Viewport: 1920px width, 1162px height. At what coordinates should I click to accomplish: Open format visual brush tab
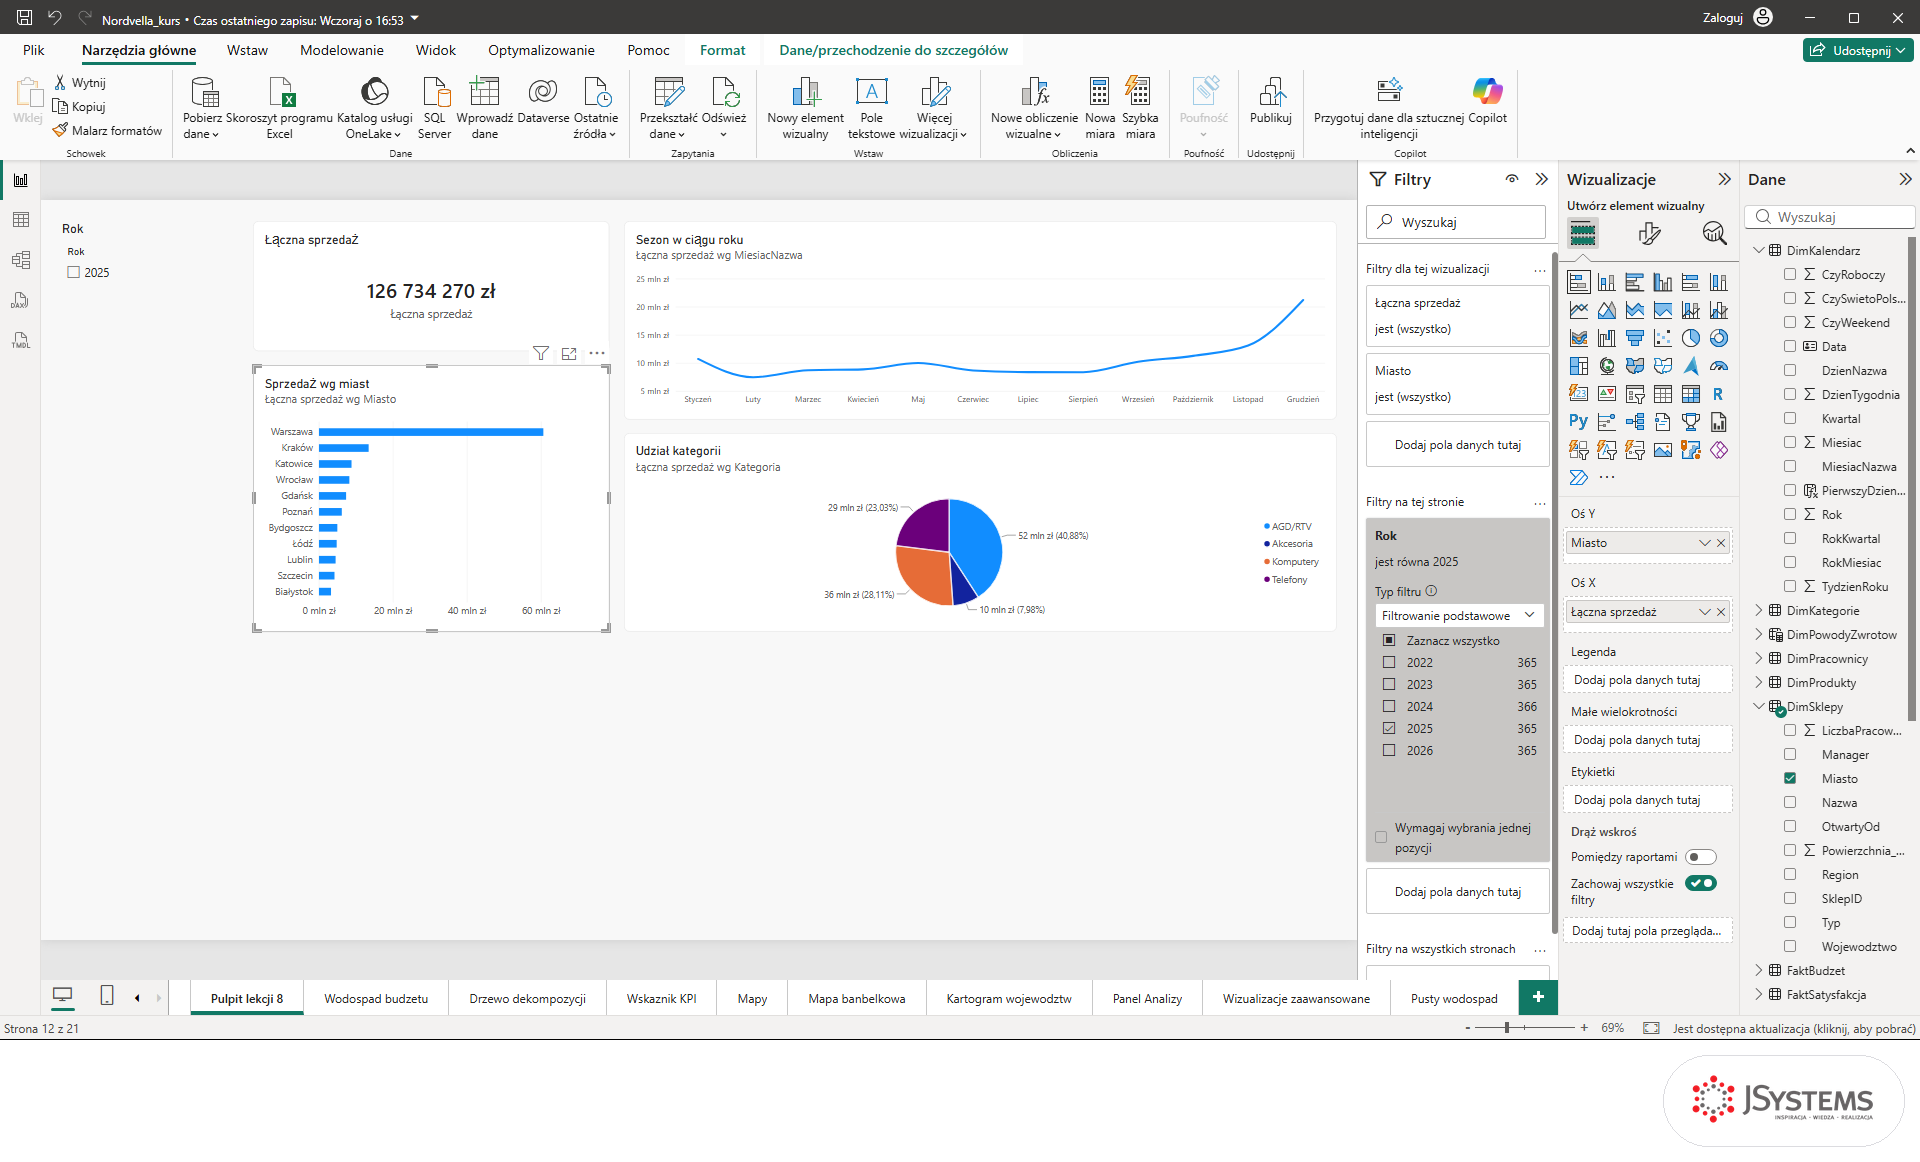click(1649, 234)
